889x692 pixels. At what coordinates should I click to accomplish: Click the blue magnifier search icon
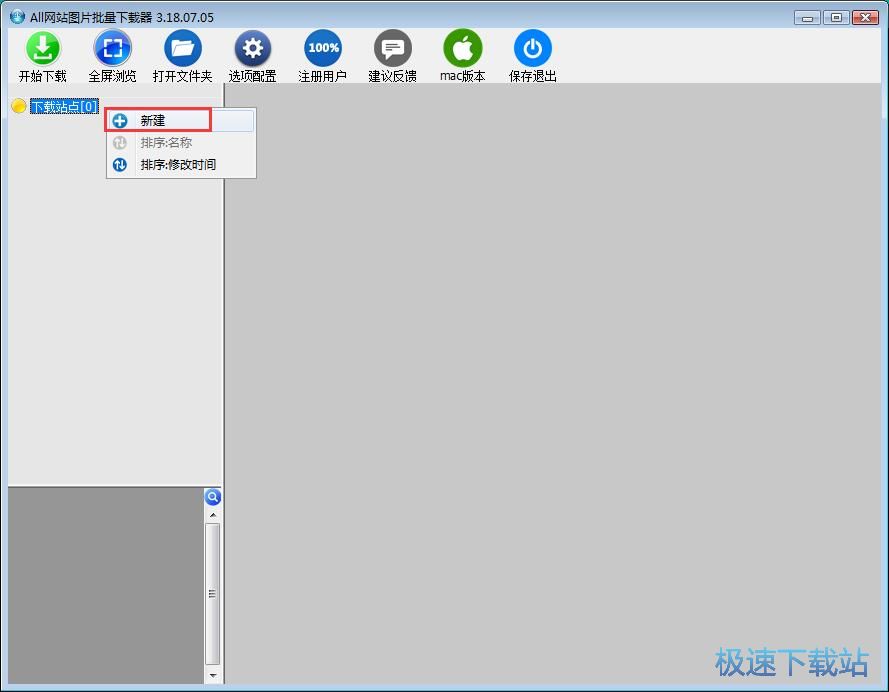point(213,497)
